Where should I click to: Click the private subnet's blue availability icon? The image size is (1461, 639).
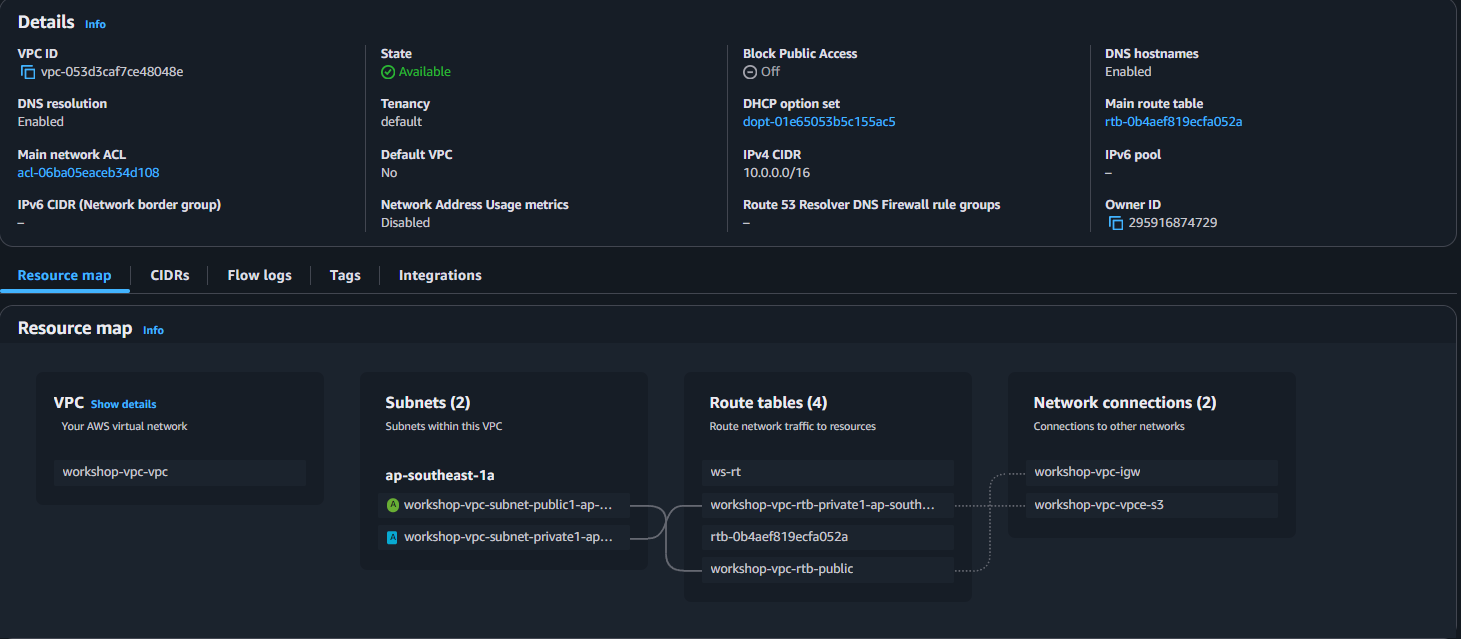(393, 537)
